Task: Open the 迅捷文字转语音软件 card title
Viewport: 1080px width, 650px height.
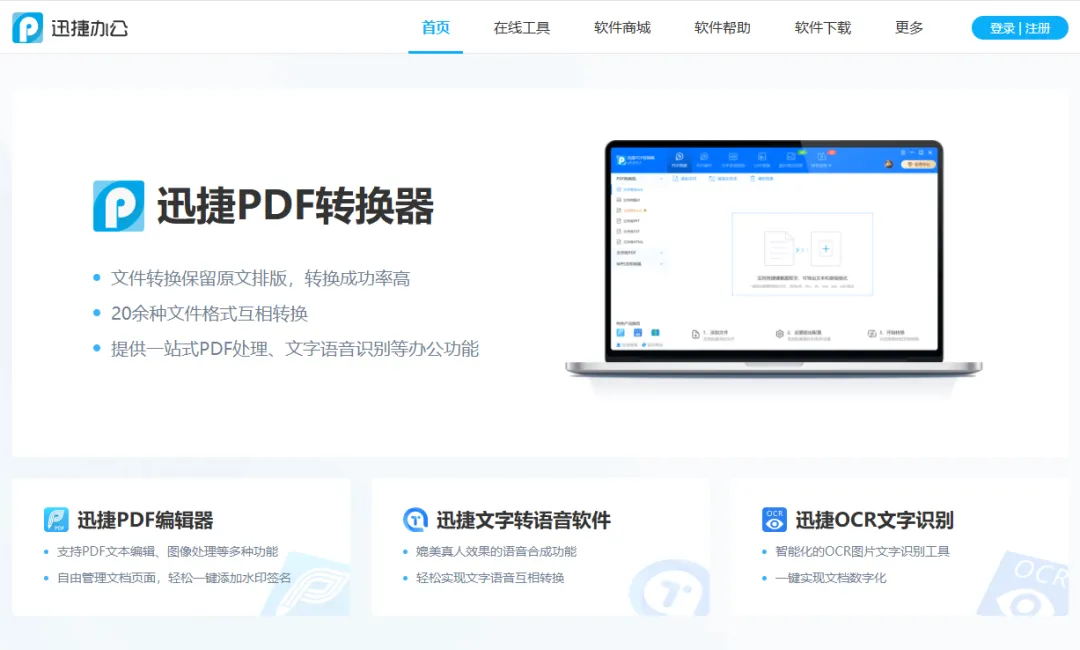Action: [x=523, y=520]
